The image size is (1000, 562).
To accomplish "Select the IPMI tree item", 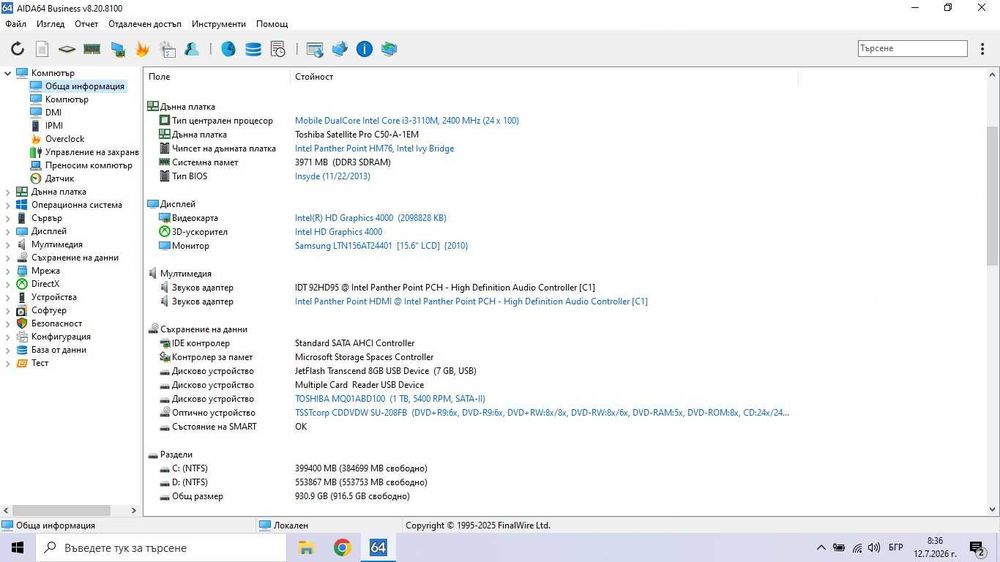I will point(54,126).
